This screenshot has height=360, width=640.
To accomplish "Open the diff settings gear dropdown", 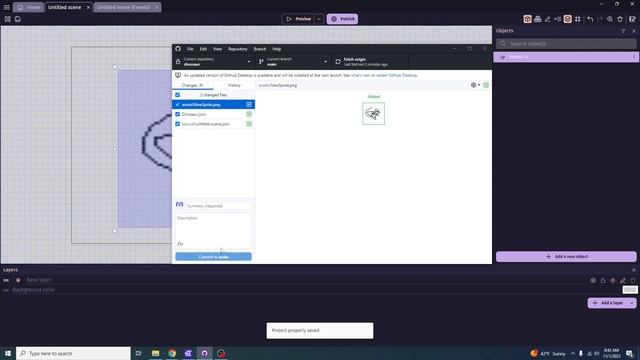I will 475,85.
